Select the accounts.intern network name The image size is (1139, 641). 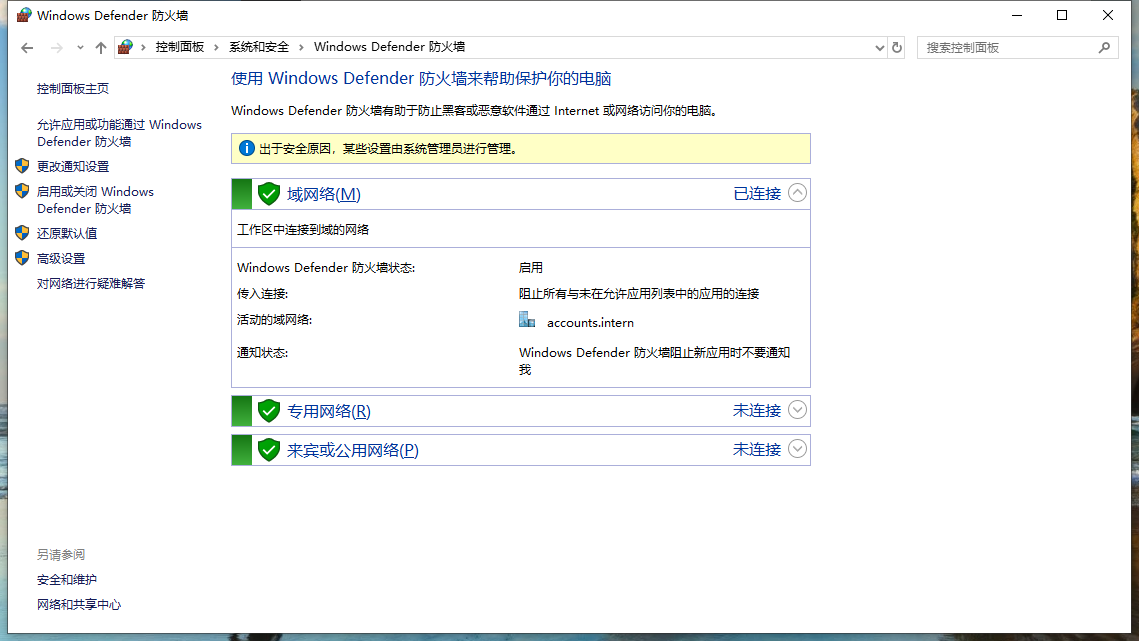pyautogui.click(x=590, y=323)
